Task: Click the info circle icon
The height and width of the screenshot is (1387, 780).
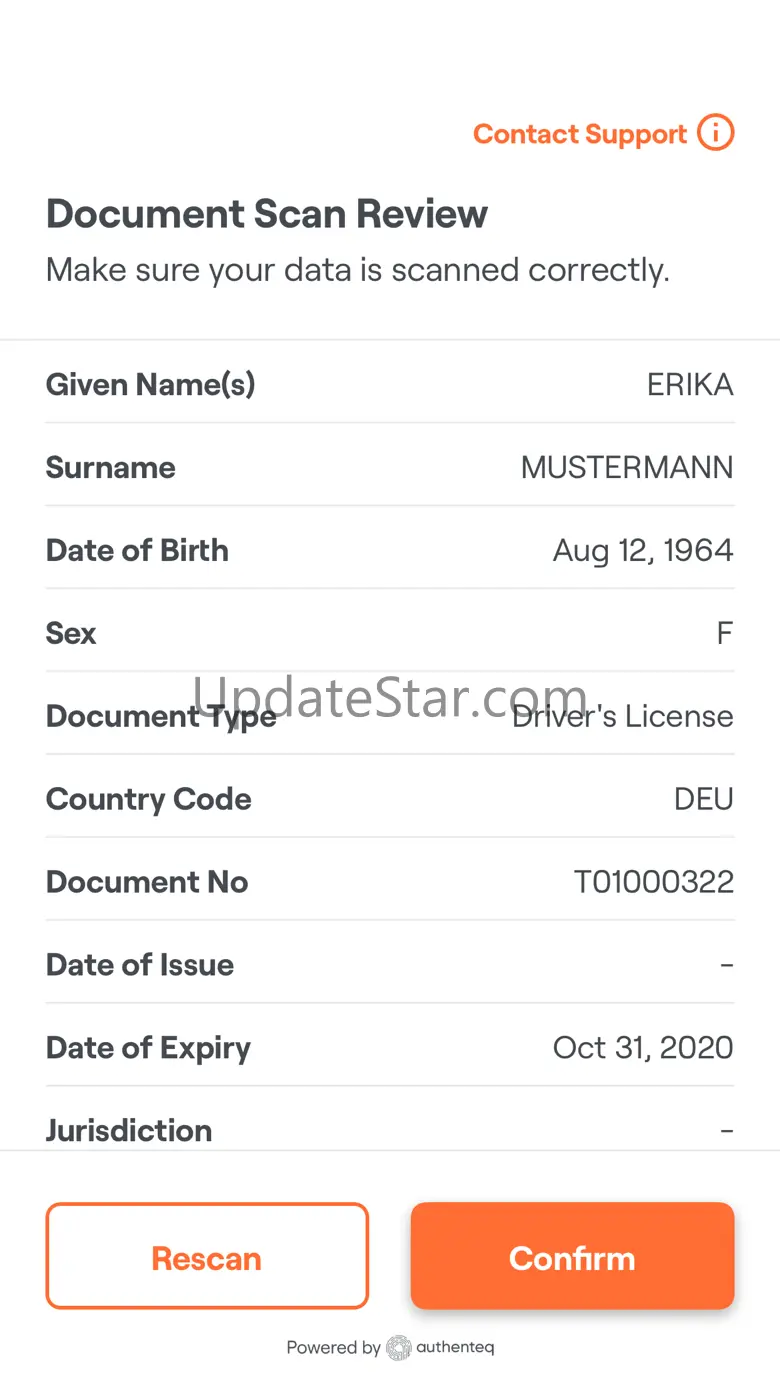Action: tap(716, 133)
